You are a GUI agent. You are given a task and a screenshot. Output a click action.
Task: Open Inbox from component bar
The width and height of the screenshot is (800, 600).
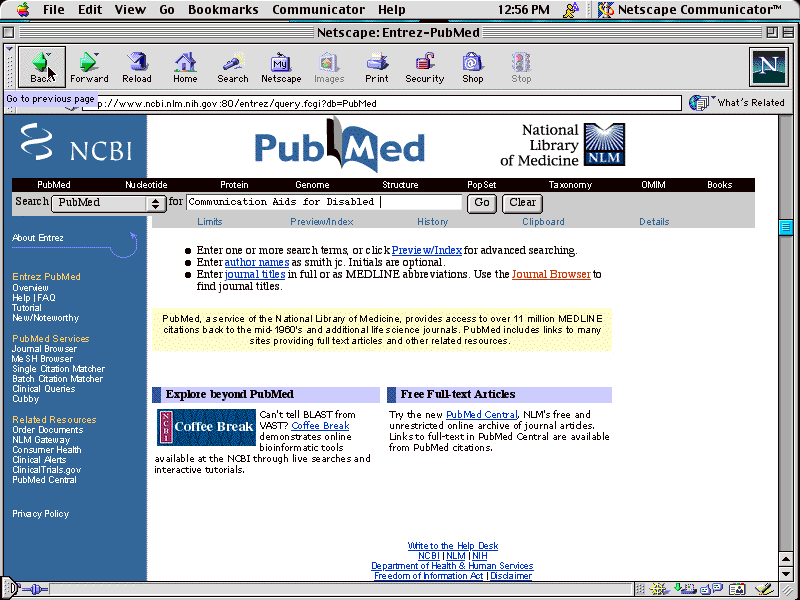click(685, 590)
